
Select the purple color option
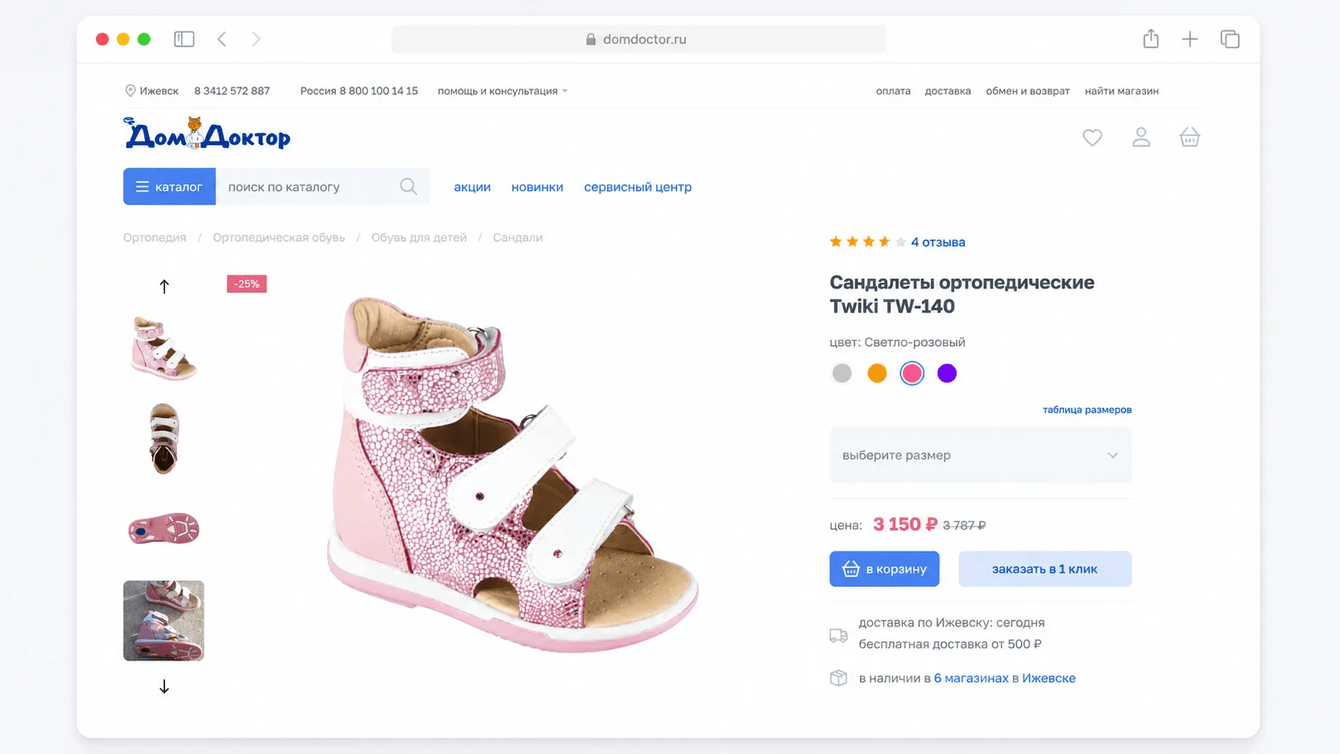pyautogui.click(x=947, y=373)
